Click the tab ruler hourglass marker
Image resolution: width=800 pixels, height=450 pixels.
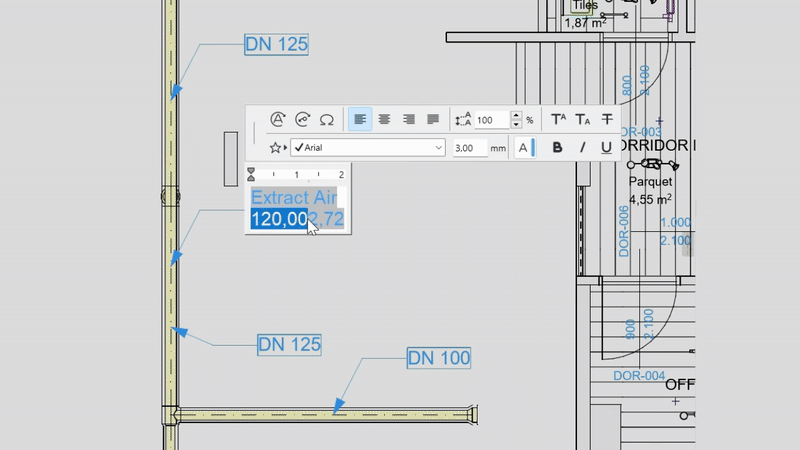pos(251,174)
